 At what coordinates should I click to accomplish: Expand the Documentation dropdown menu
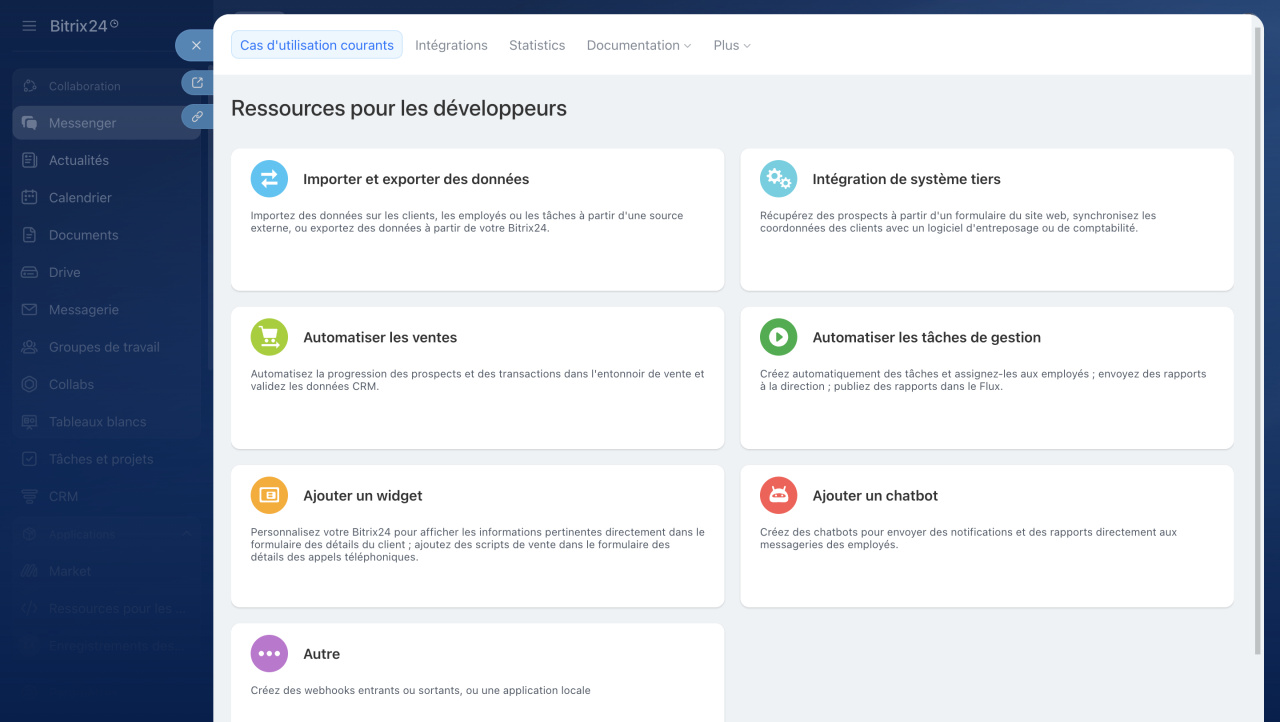(638, 45)
